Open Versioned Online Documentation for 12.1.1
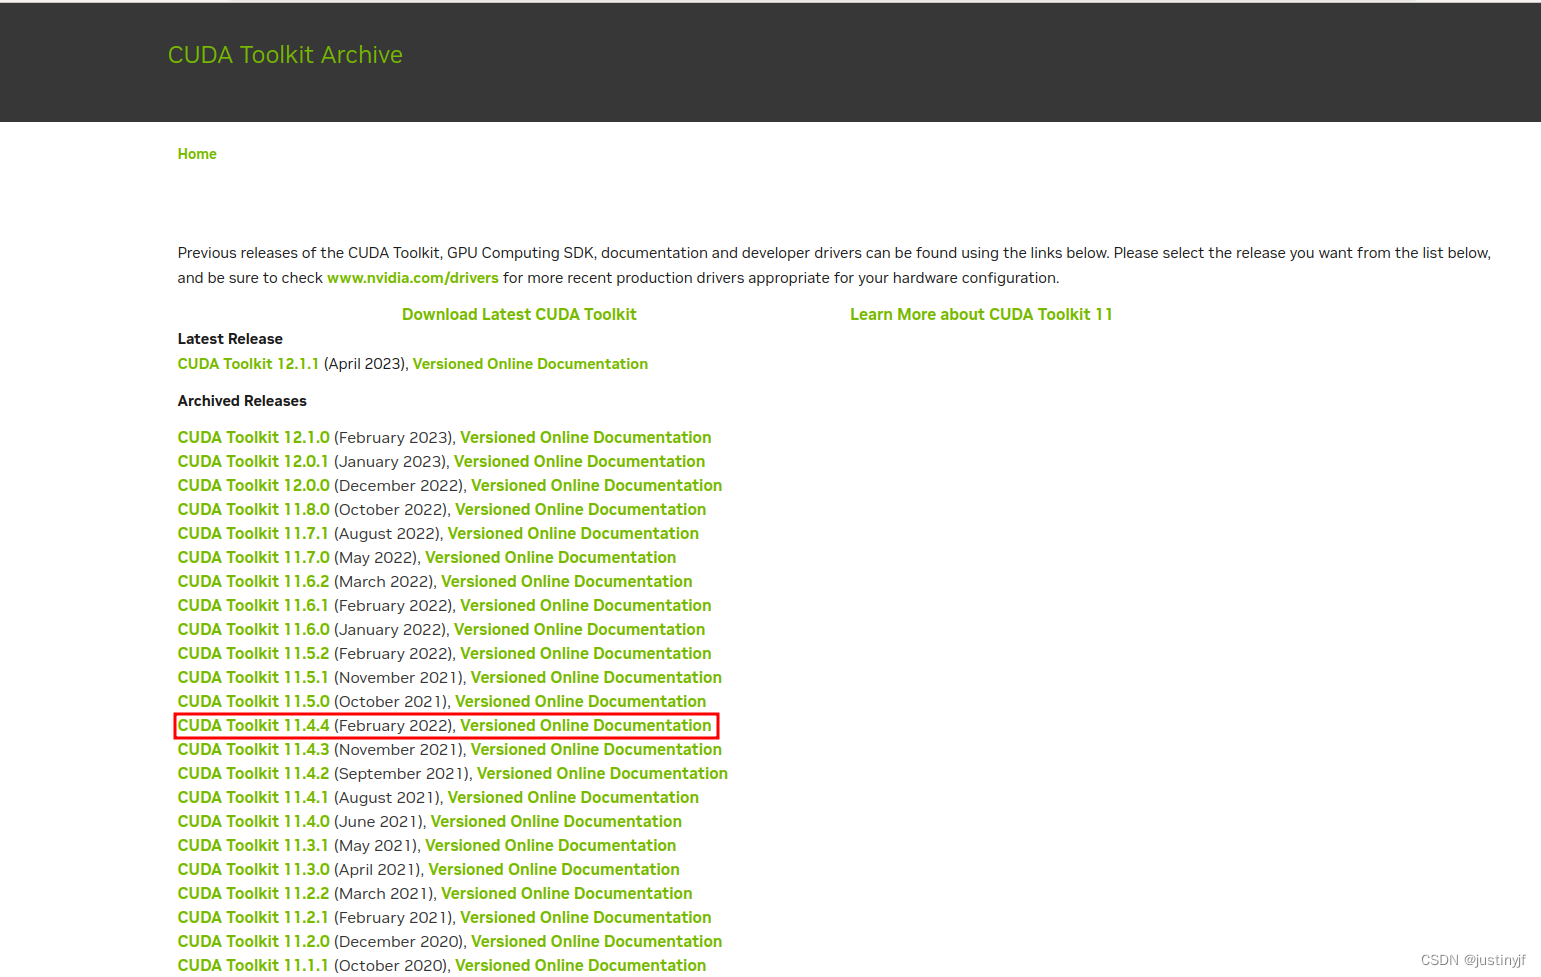Screen dimensions: 1541x977 530,364
